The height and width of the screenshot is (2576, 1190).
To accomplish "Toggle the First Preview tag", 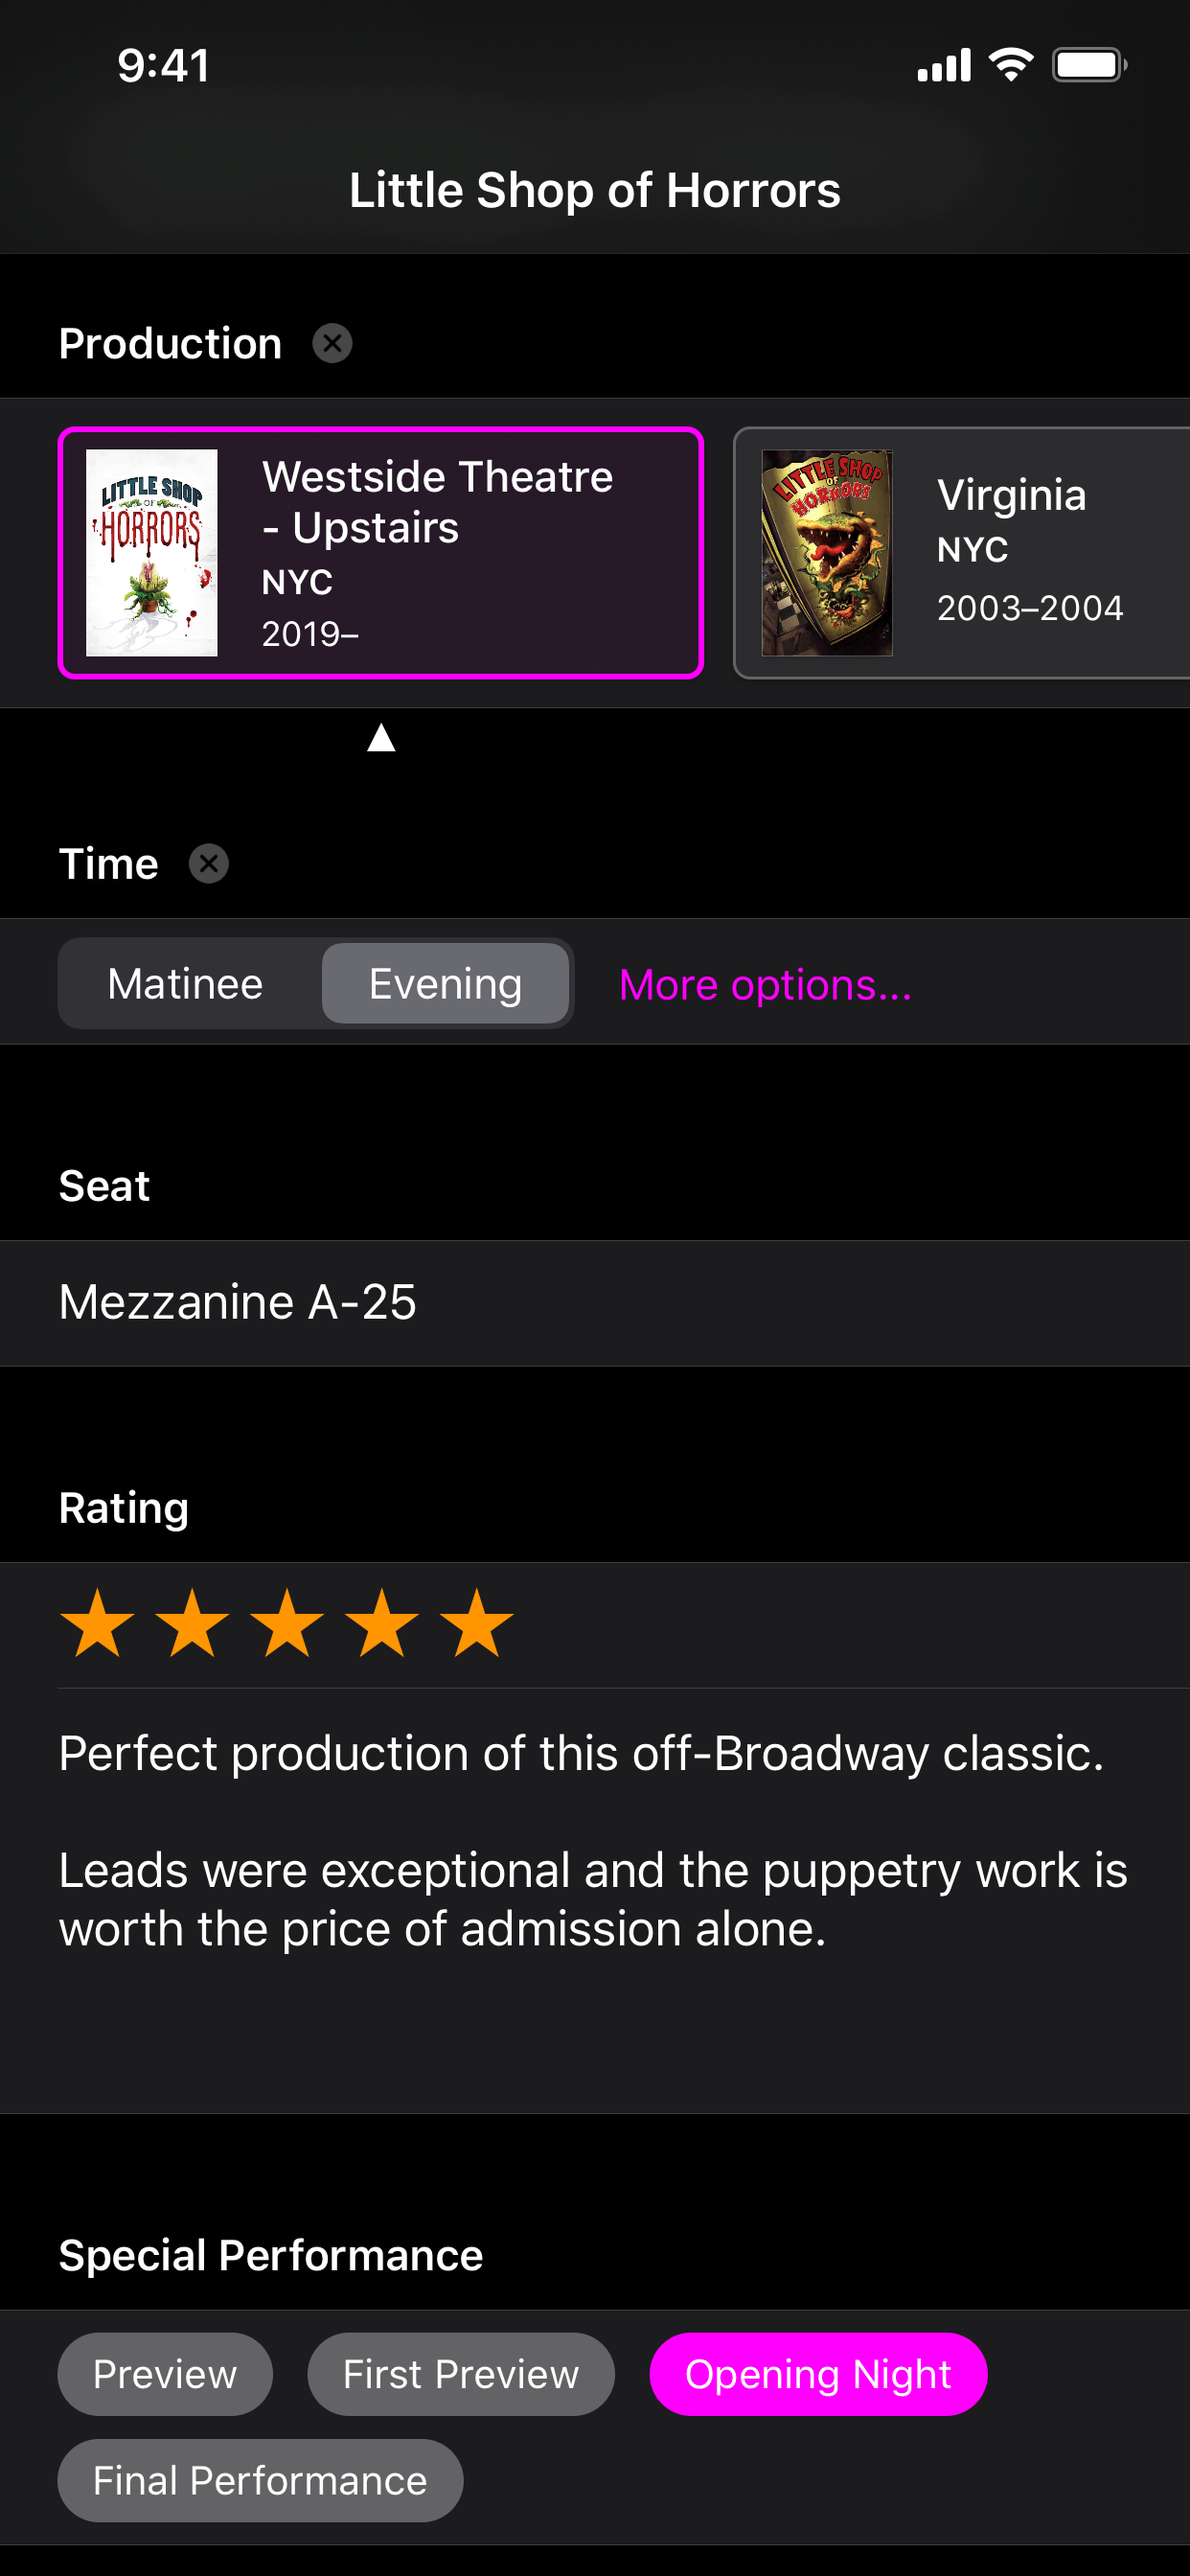I will pyautogui.click(x=461, y=2374).
